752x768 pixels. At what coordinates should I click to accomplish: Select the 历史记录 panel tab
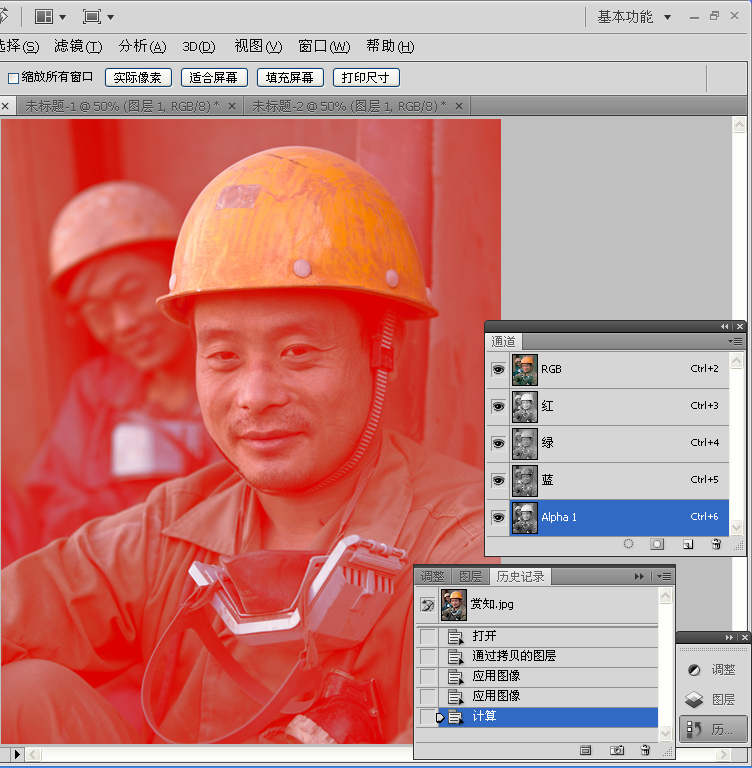click(x=520, y=576)
